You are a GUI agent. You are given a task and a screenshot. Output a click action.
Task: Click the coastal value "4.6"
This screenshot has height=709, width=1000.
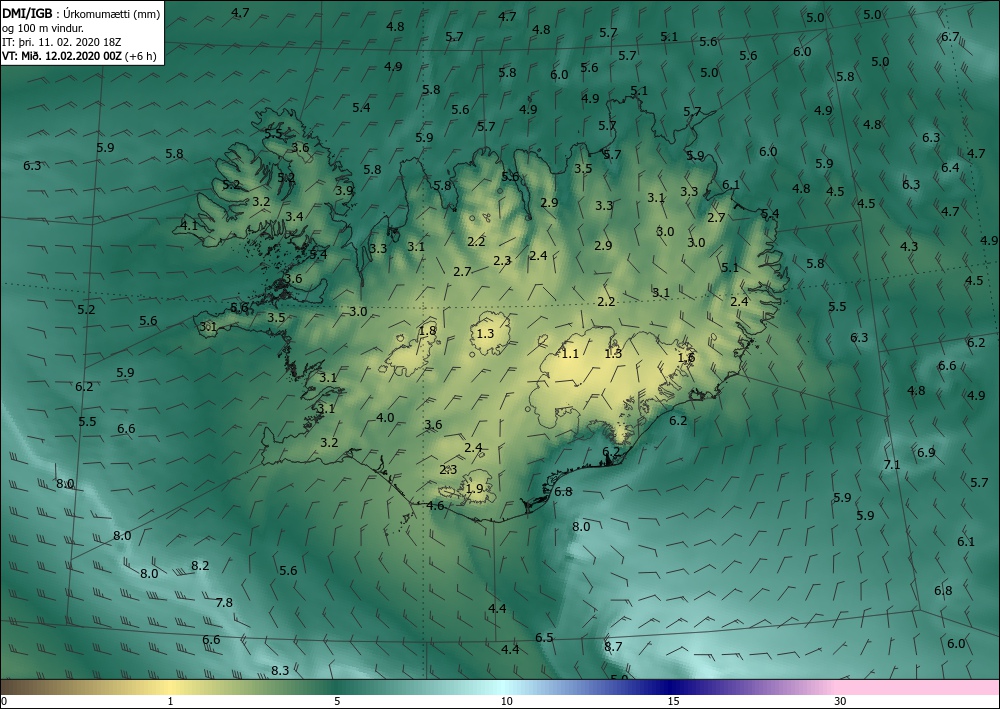click(435, 506)
